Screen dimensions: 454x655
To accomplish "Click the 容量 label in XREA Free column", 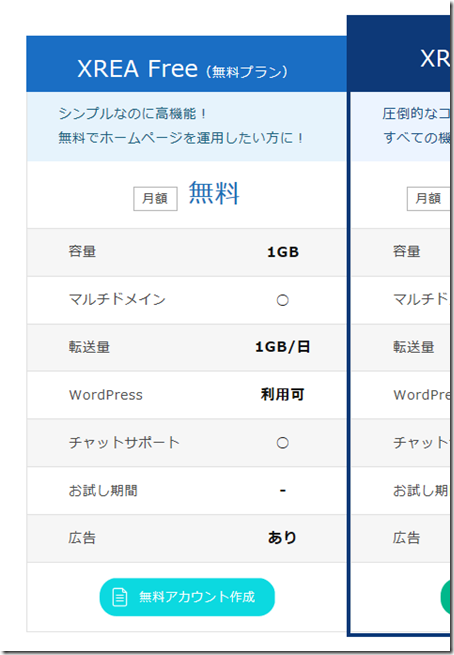I will pos(82,251).
